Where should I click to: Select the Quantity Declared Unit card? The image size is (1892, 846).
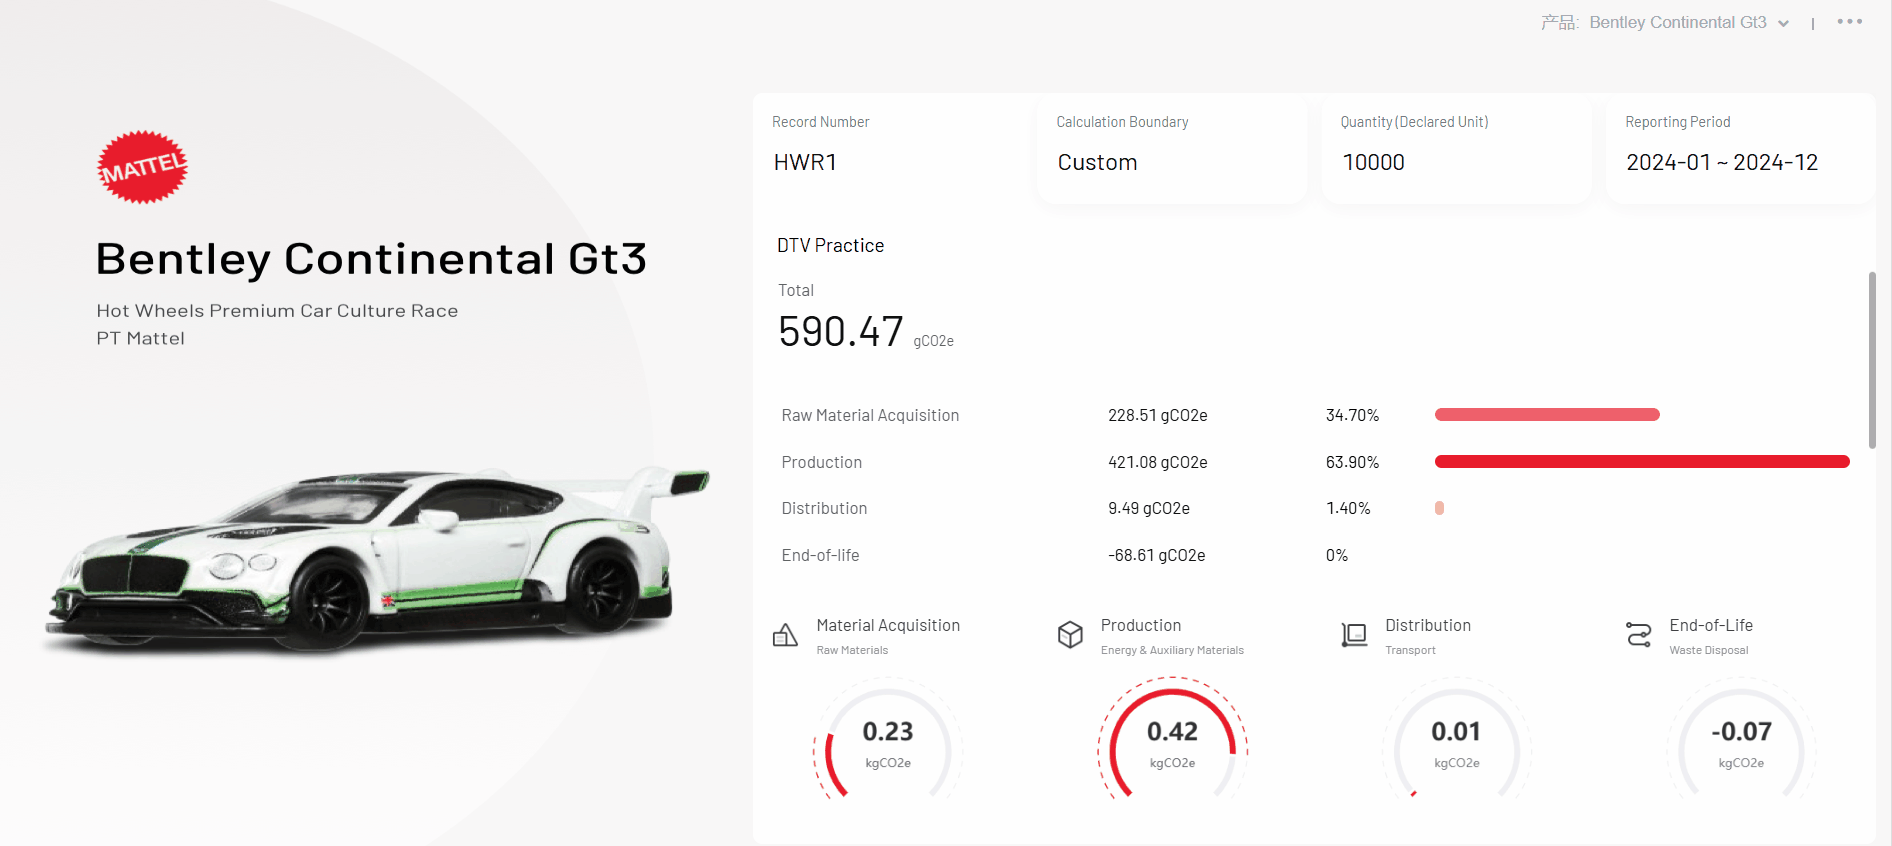1455,148
